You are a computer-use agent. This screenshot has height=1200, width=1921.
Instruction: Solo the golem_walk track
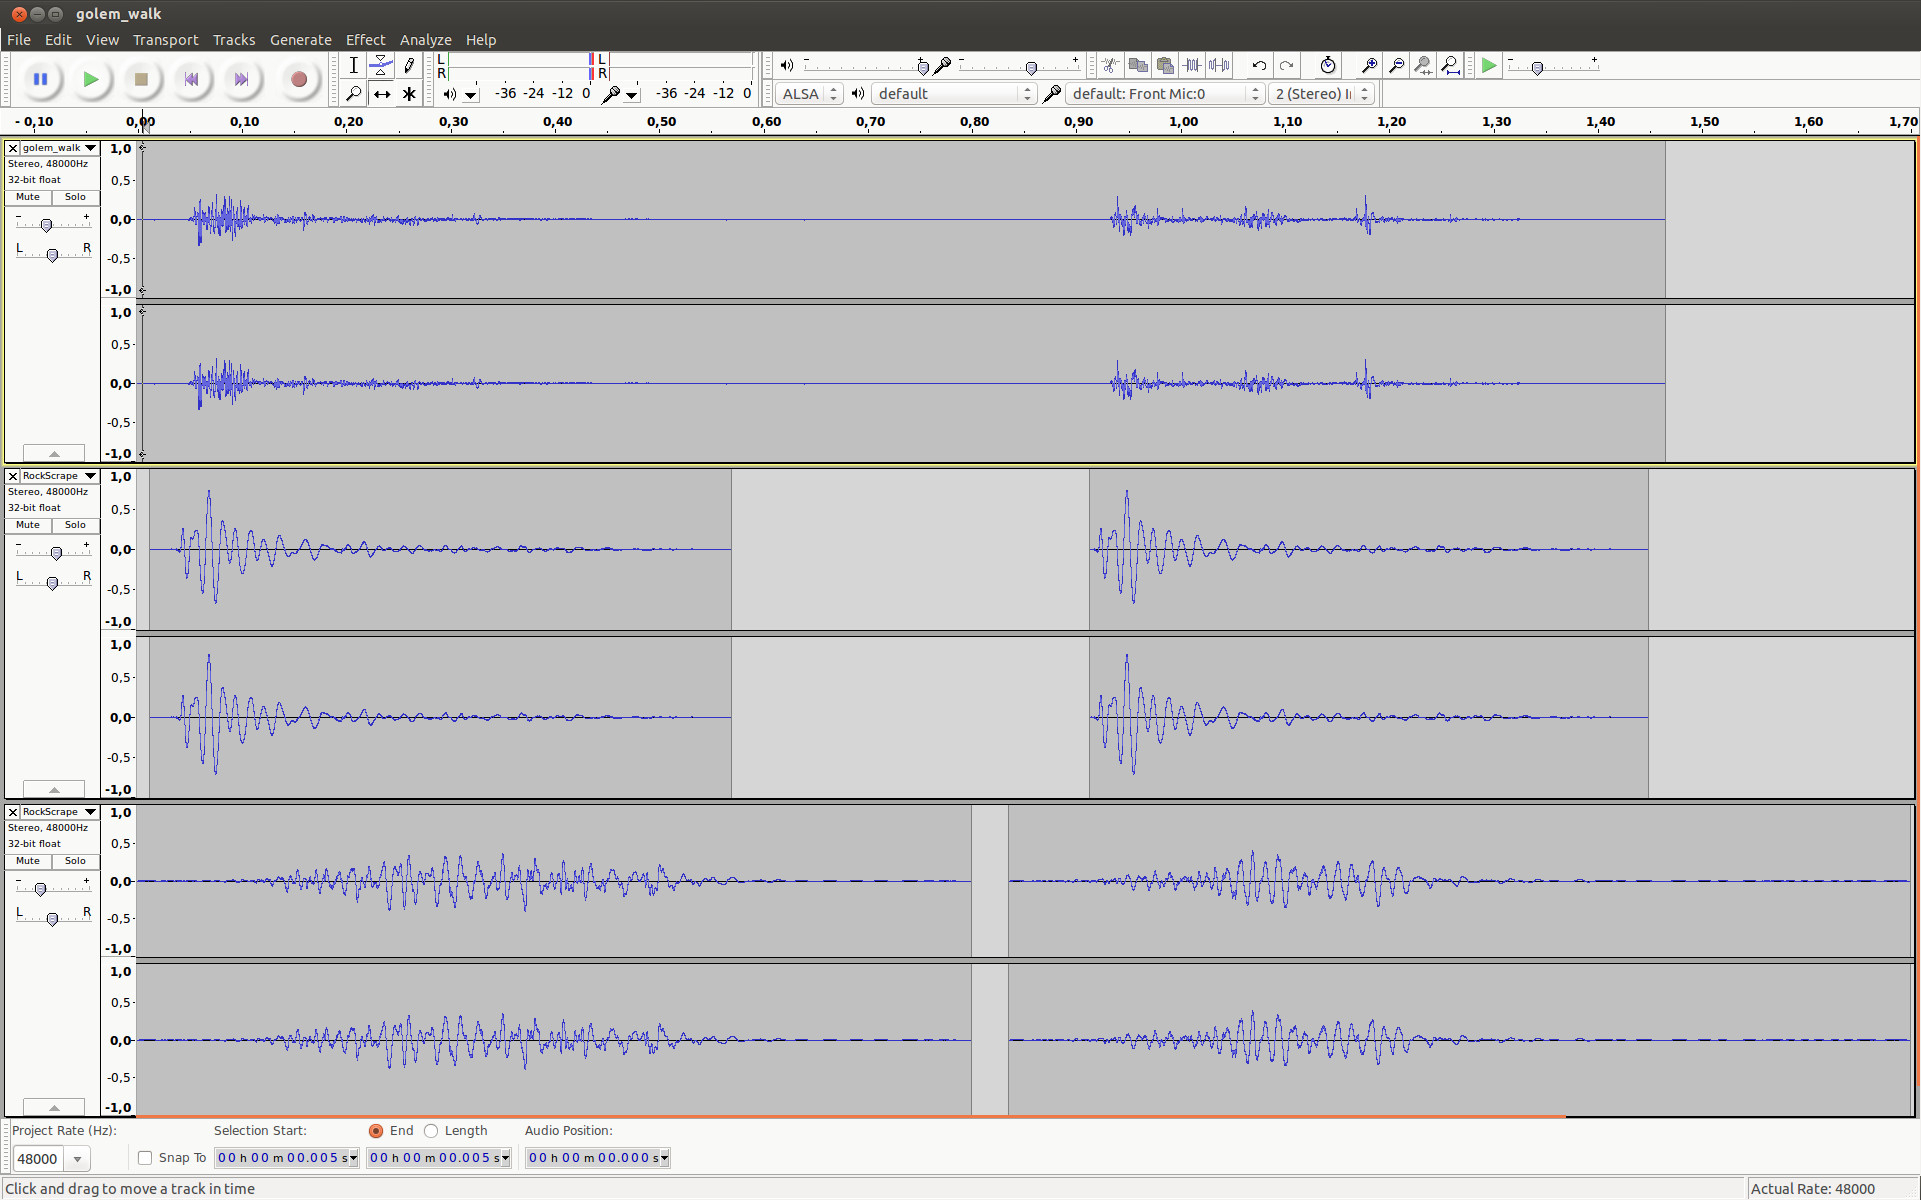coord(75,197)
